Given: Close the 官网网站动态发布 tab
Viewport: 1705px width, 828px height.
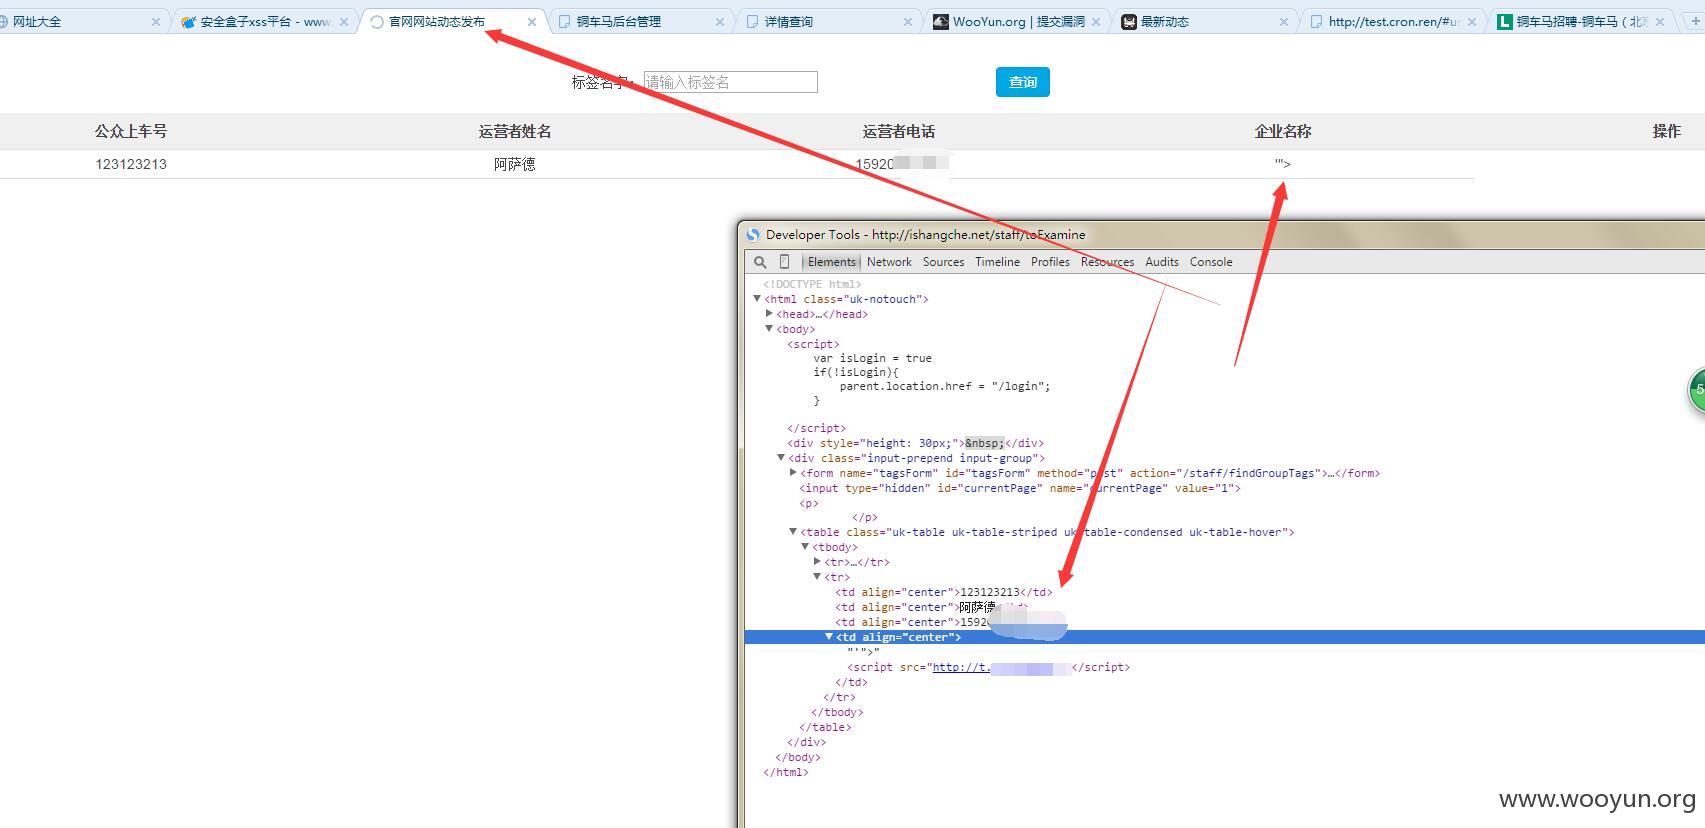Looking at the screenshot, I should [x=531, y=21].
